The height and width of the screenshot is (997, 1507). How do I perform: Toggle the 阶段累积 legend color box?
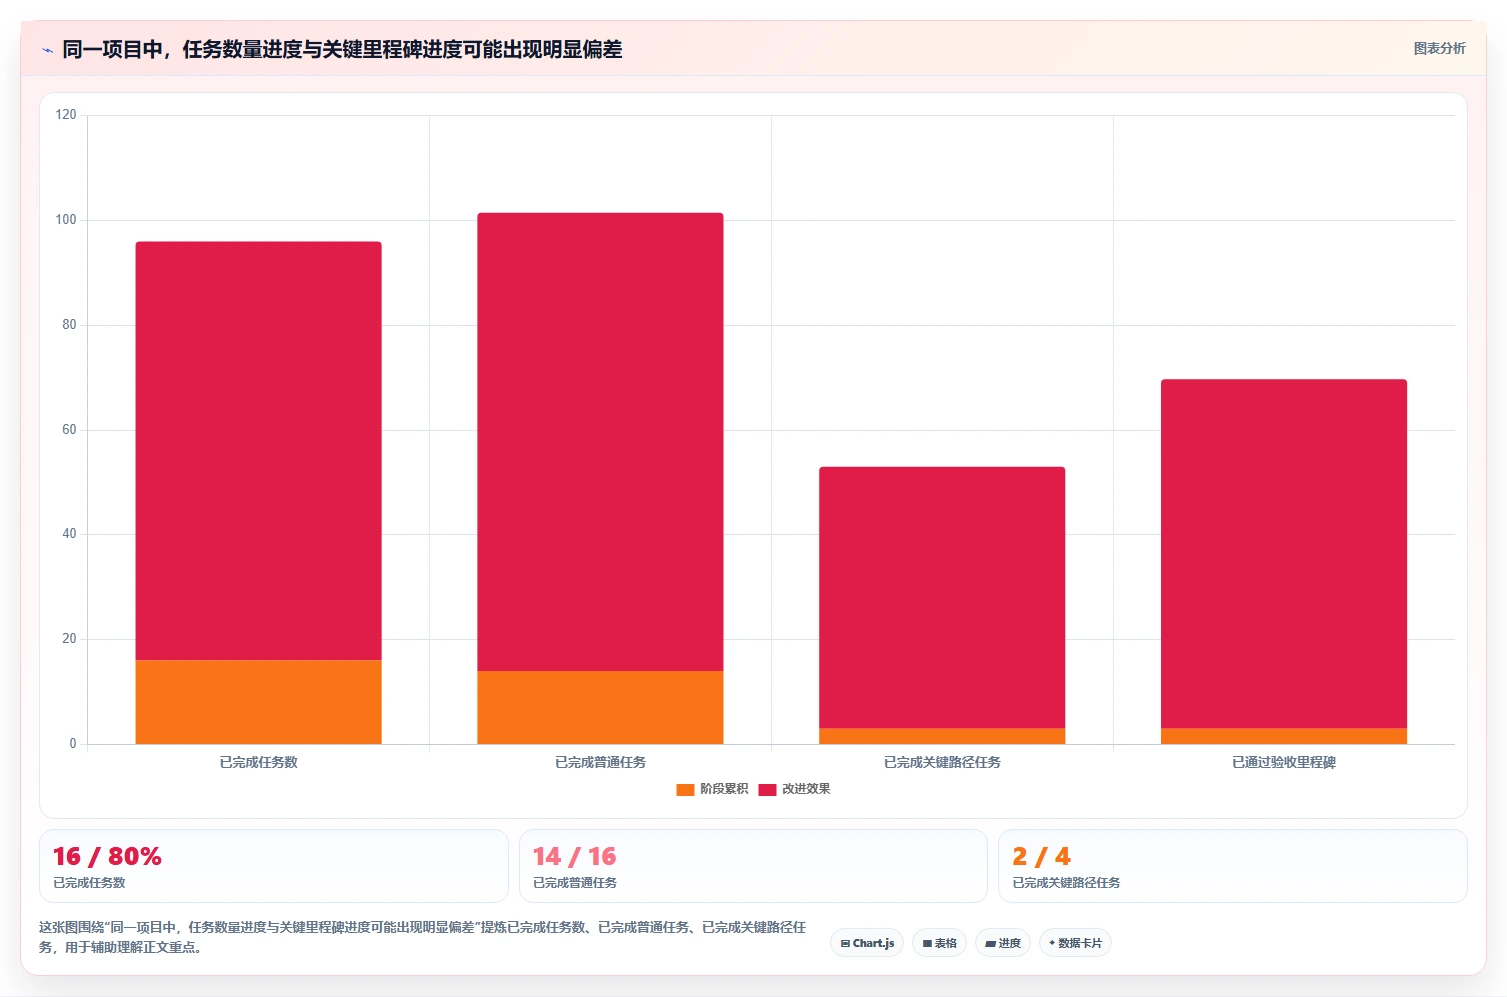pyautogui.click(x=685, y=789)
